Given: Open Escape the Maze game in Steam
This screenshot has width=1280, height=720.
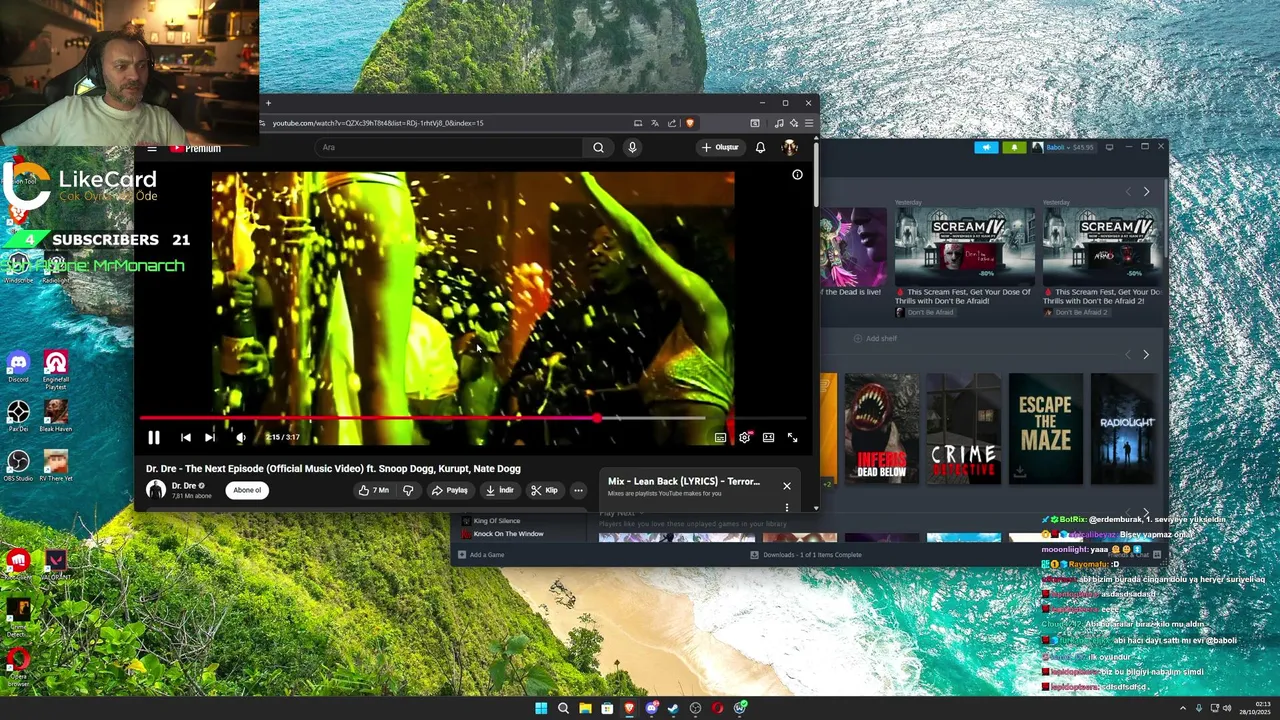Looking at the screenshot, I should (x=1046, y=429).
